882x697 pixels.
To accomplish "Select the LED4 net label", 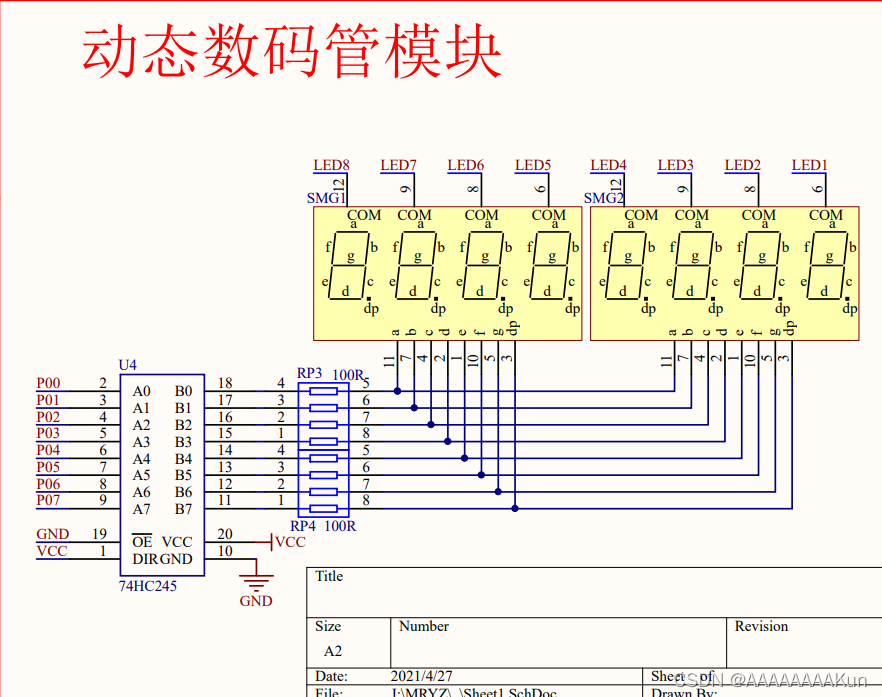I will pyautogui.click(x=608, y=165).
